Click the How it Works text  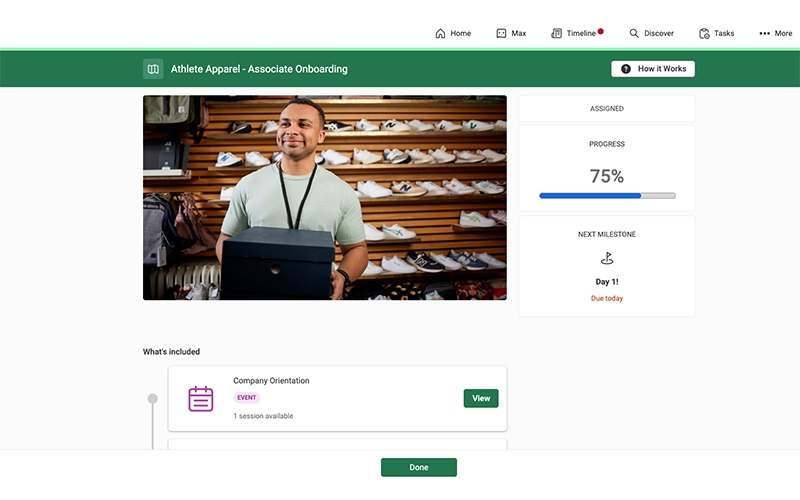(661, 69)
